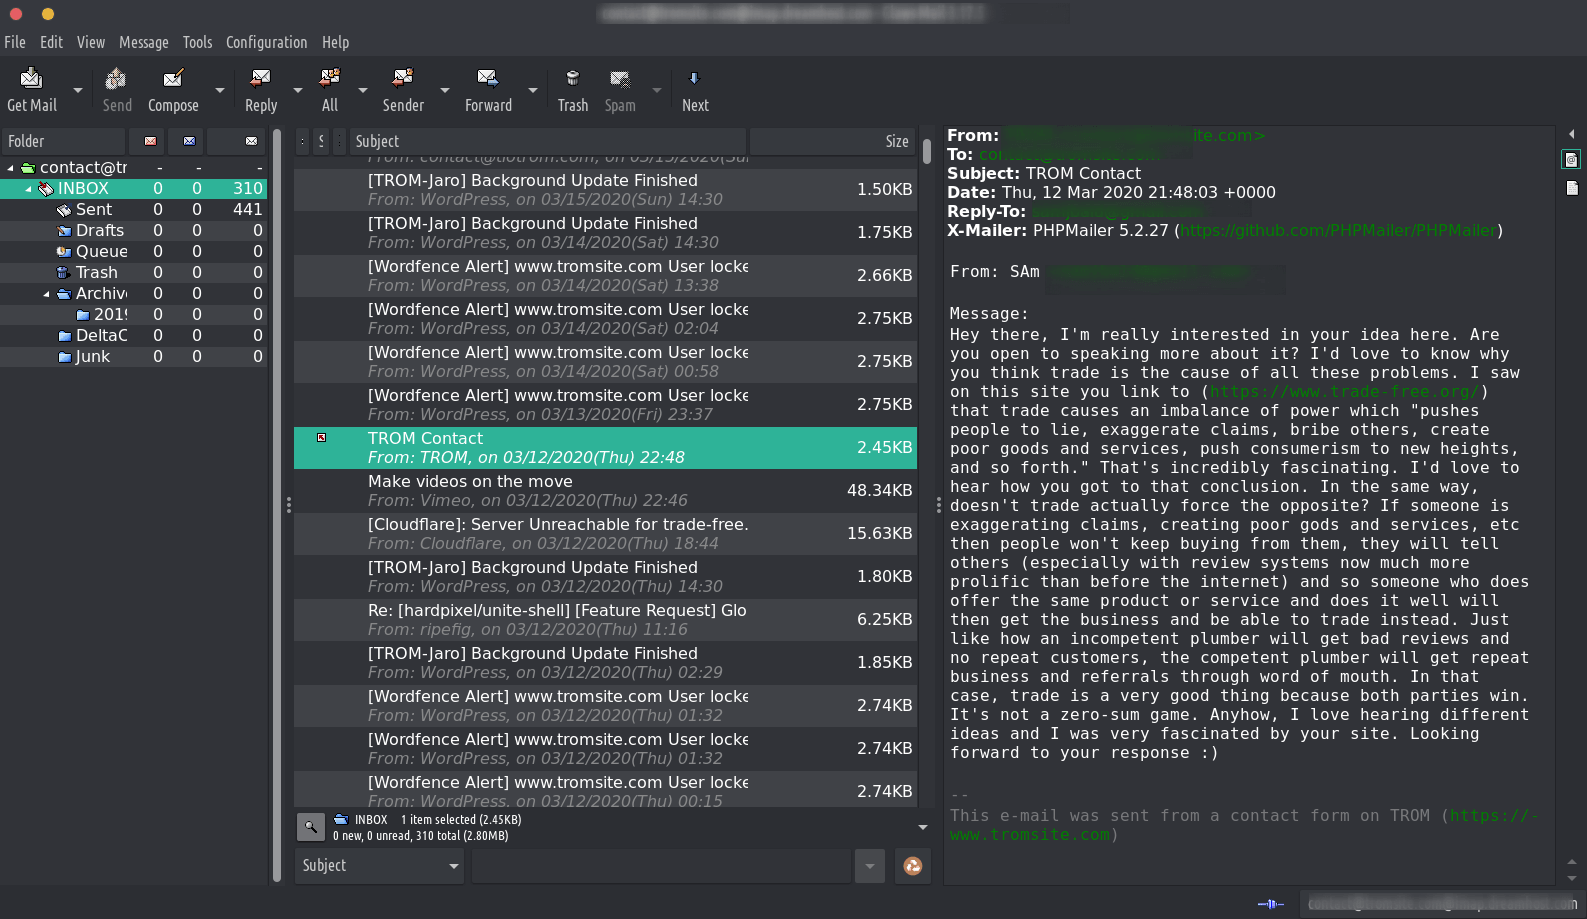Open the search history dropdown arrow
This screenshot has width=1587, height=919.
(x=870, y=866)
